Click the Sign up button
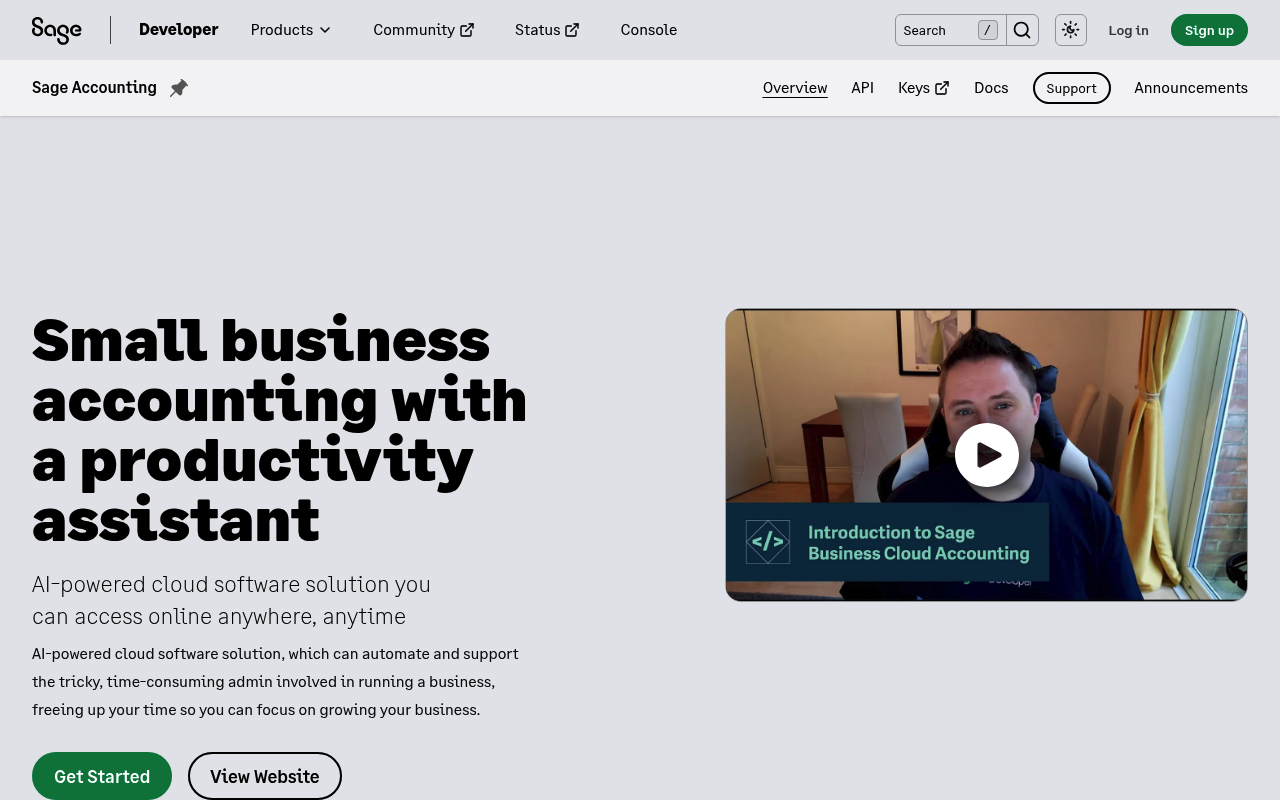Viewport: 1280px width, 800px height. 1209,30
